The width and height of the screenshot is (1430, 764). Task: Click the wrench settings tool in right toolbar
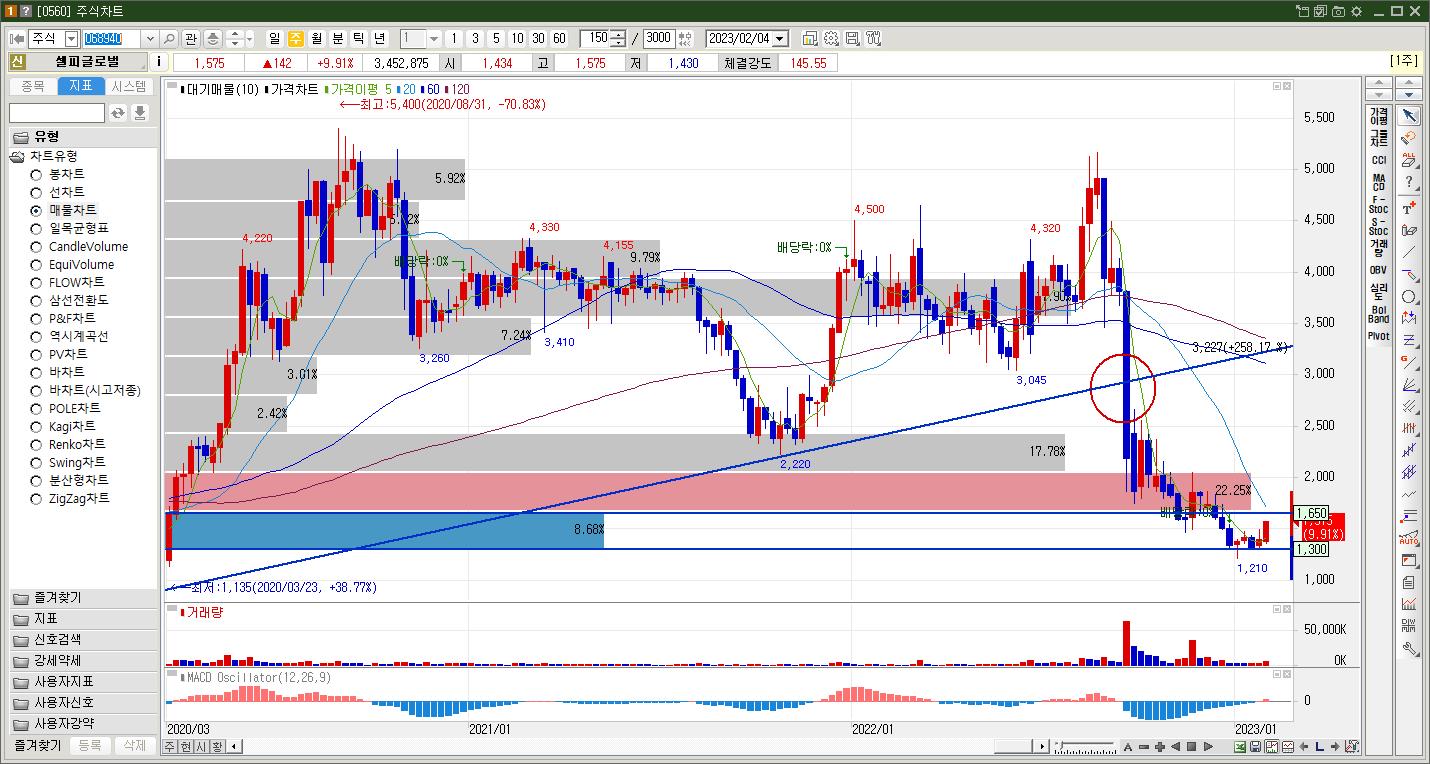click(1408, 648)
